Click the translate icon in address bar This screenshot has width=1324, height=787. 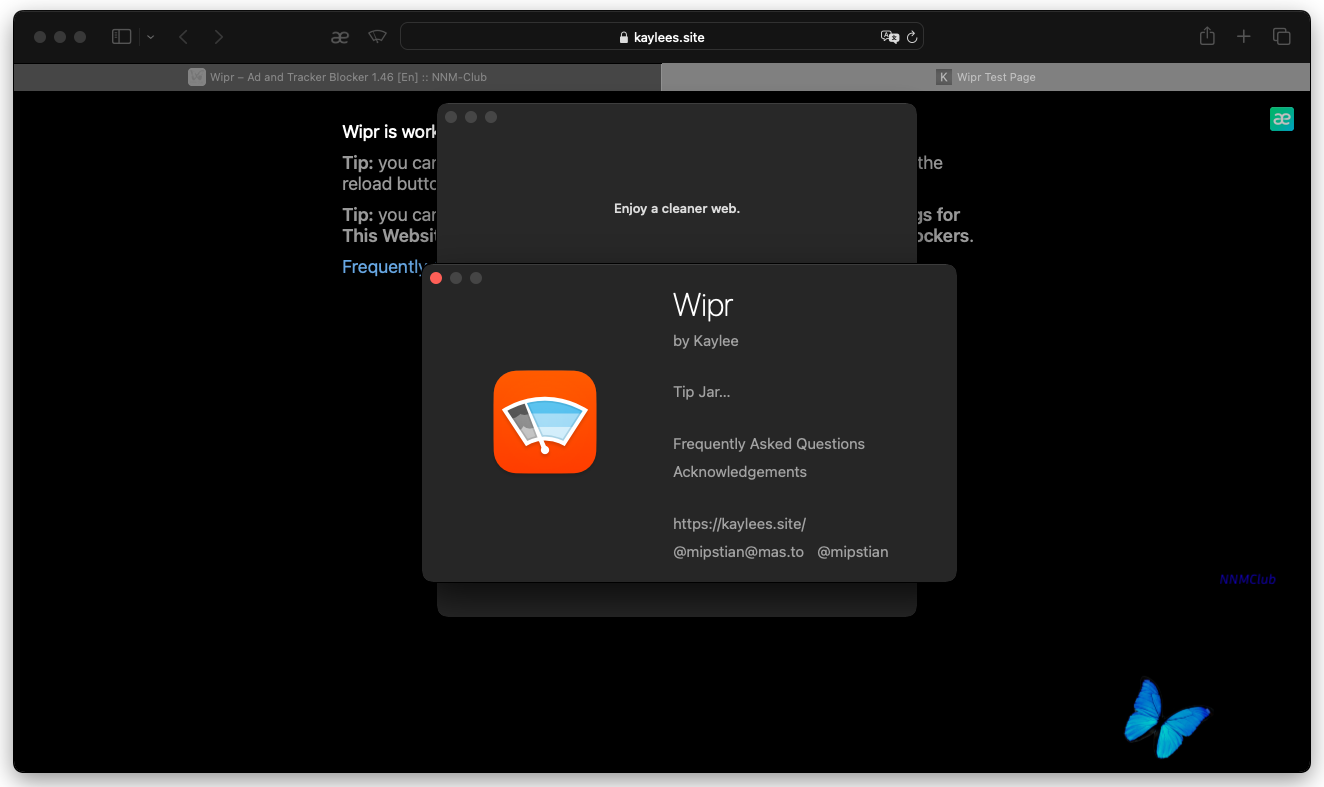[889, 37]
